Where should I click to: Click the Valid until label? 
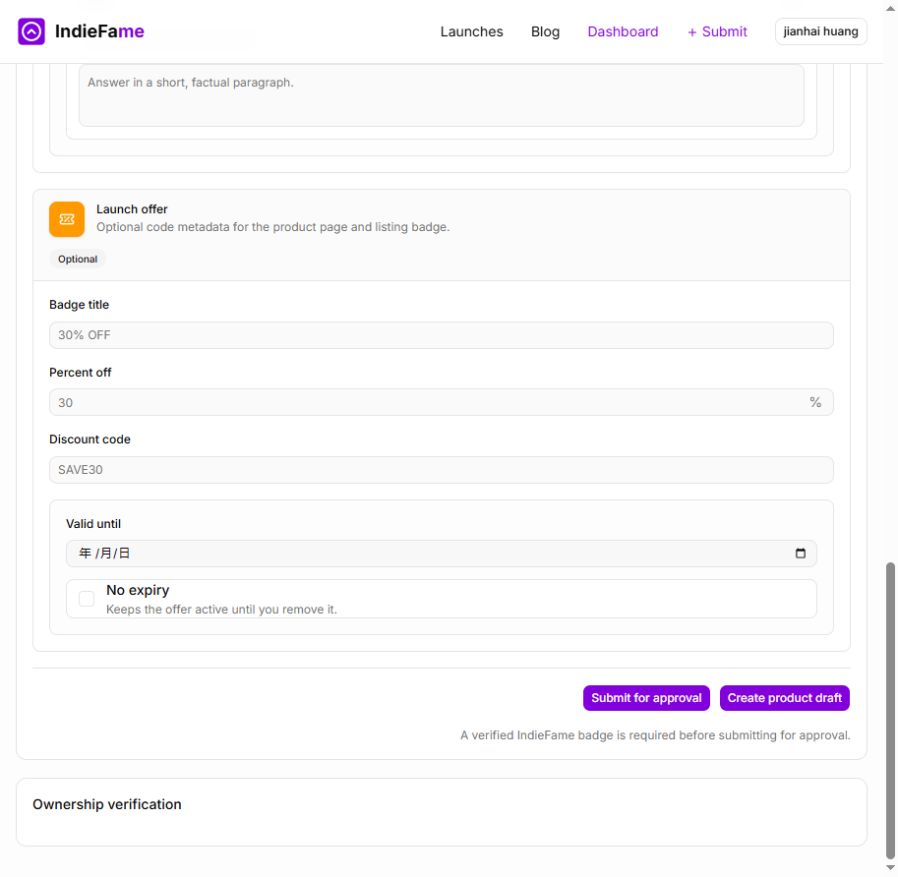click(x=93, y=524)
